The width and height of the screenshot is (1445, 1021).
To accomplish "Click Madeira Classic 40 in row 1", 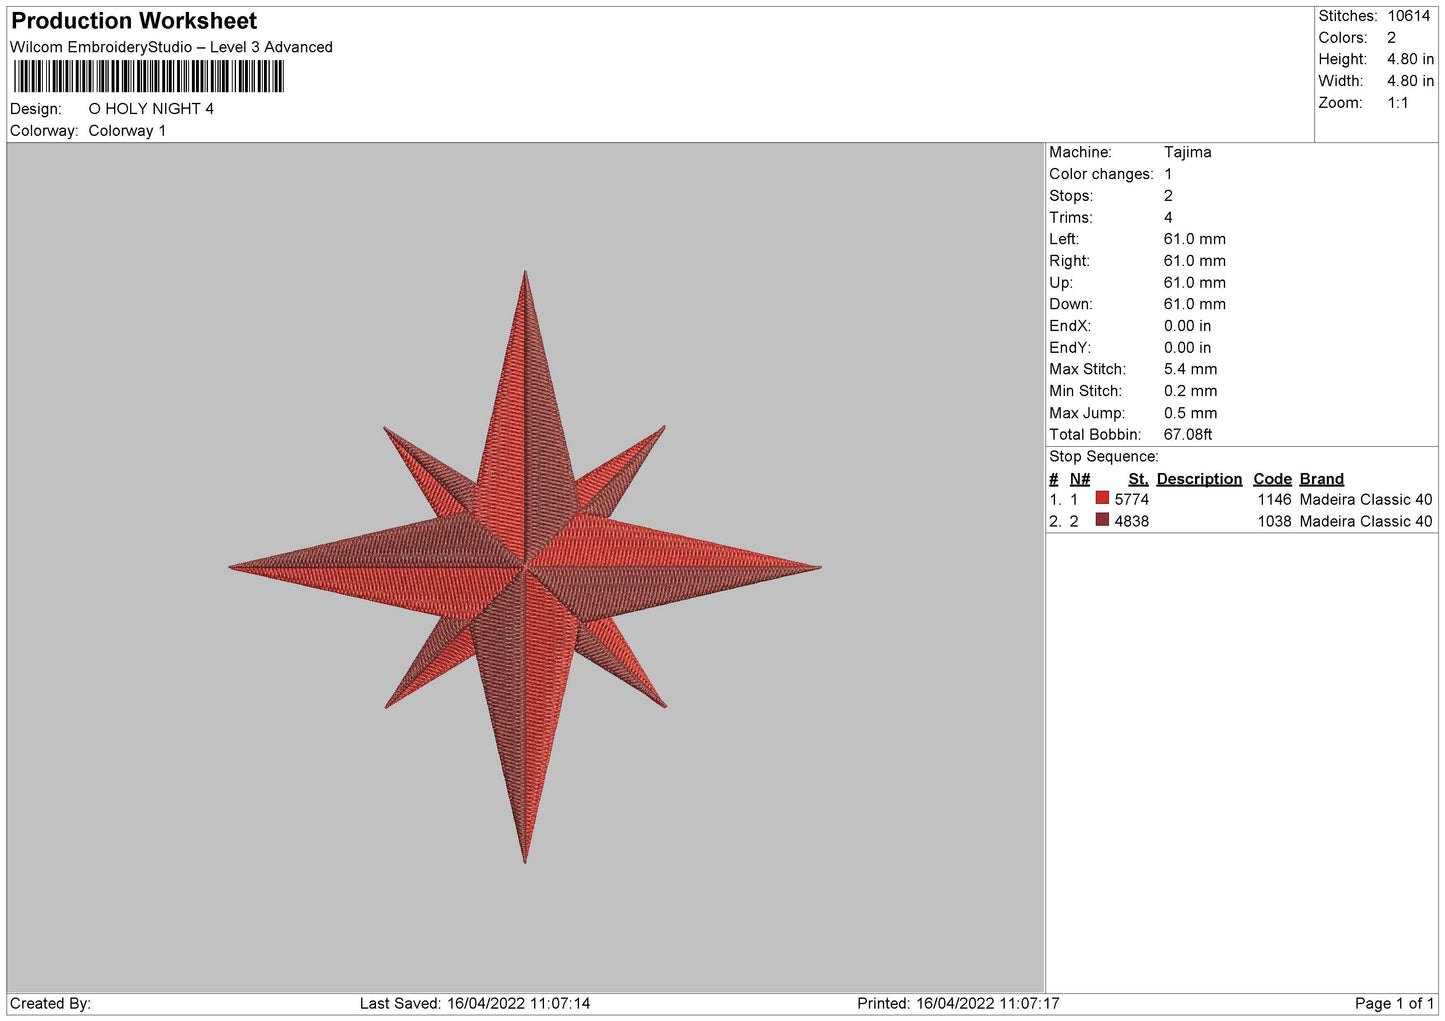I will [x=1366, y=499].
